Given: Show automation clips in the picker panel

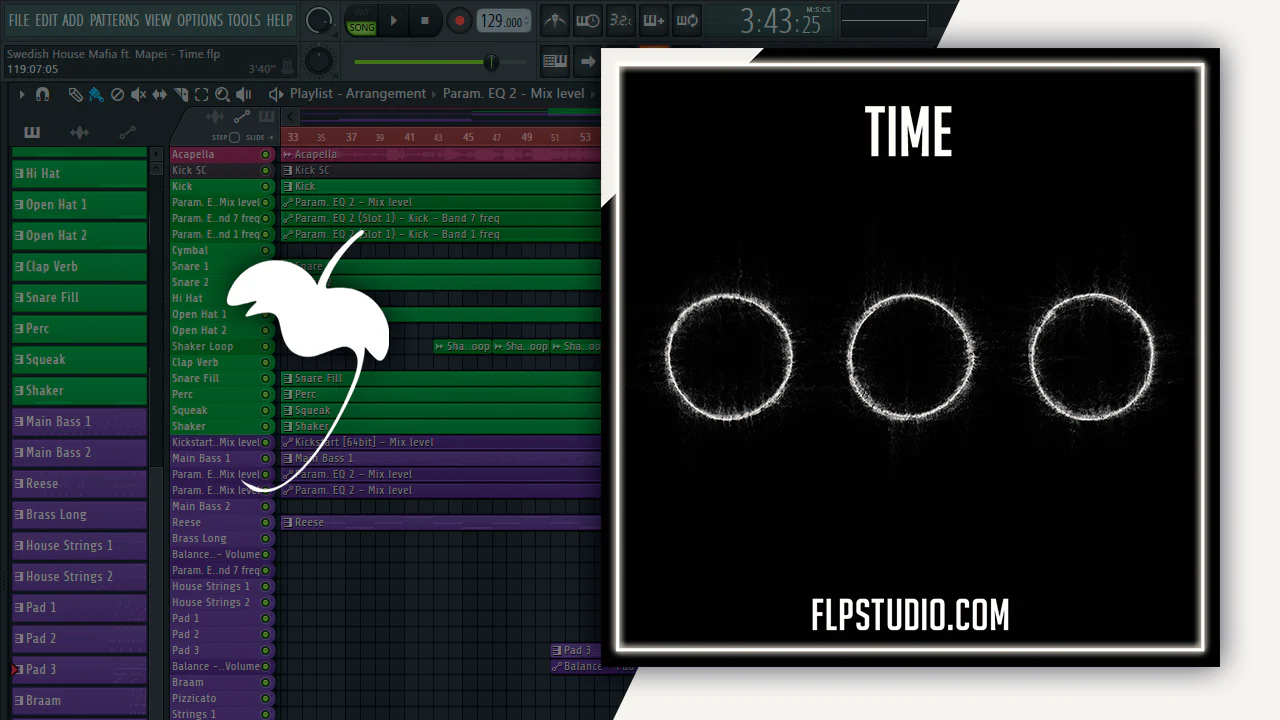Looking at the screenshot, I should (x=127, y=132).
